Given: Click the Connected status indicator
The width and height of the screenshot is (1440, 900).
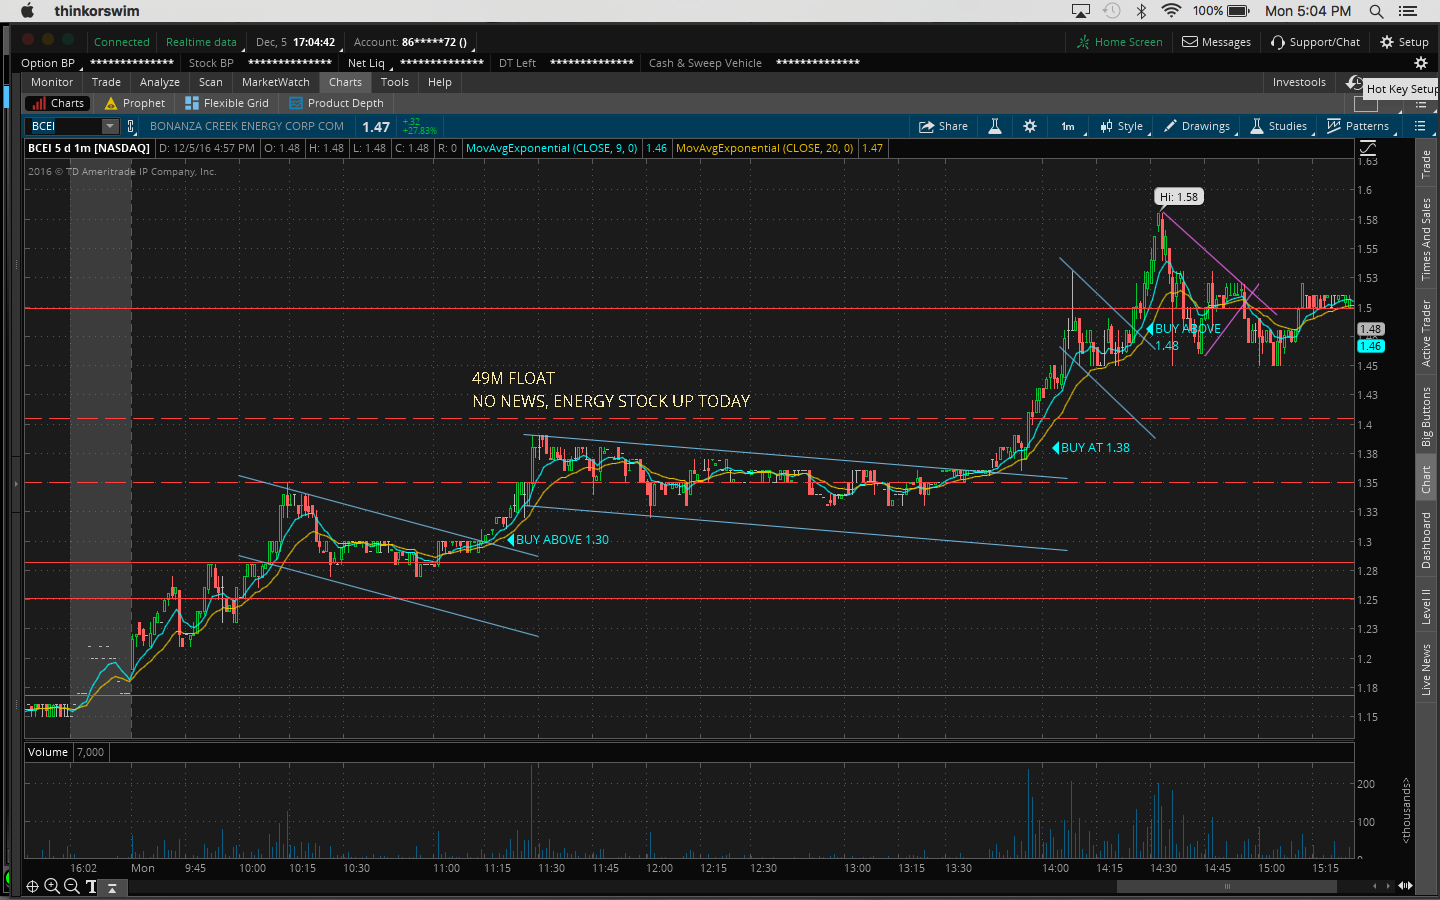Looking at the screenshot, I should [121, 42].
